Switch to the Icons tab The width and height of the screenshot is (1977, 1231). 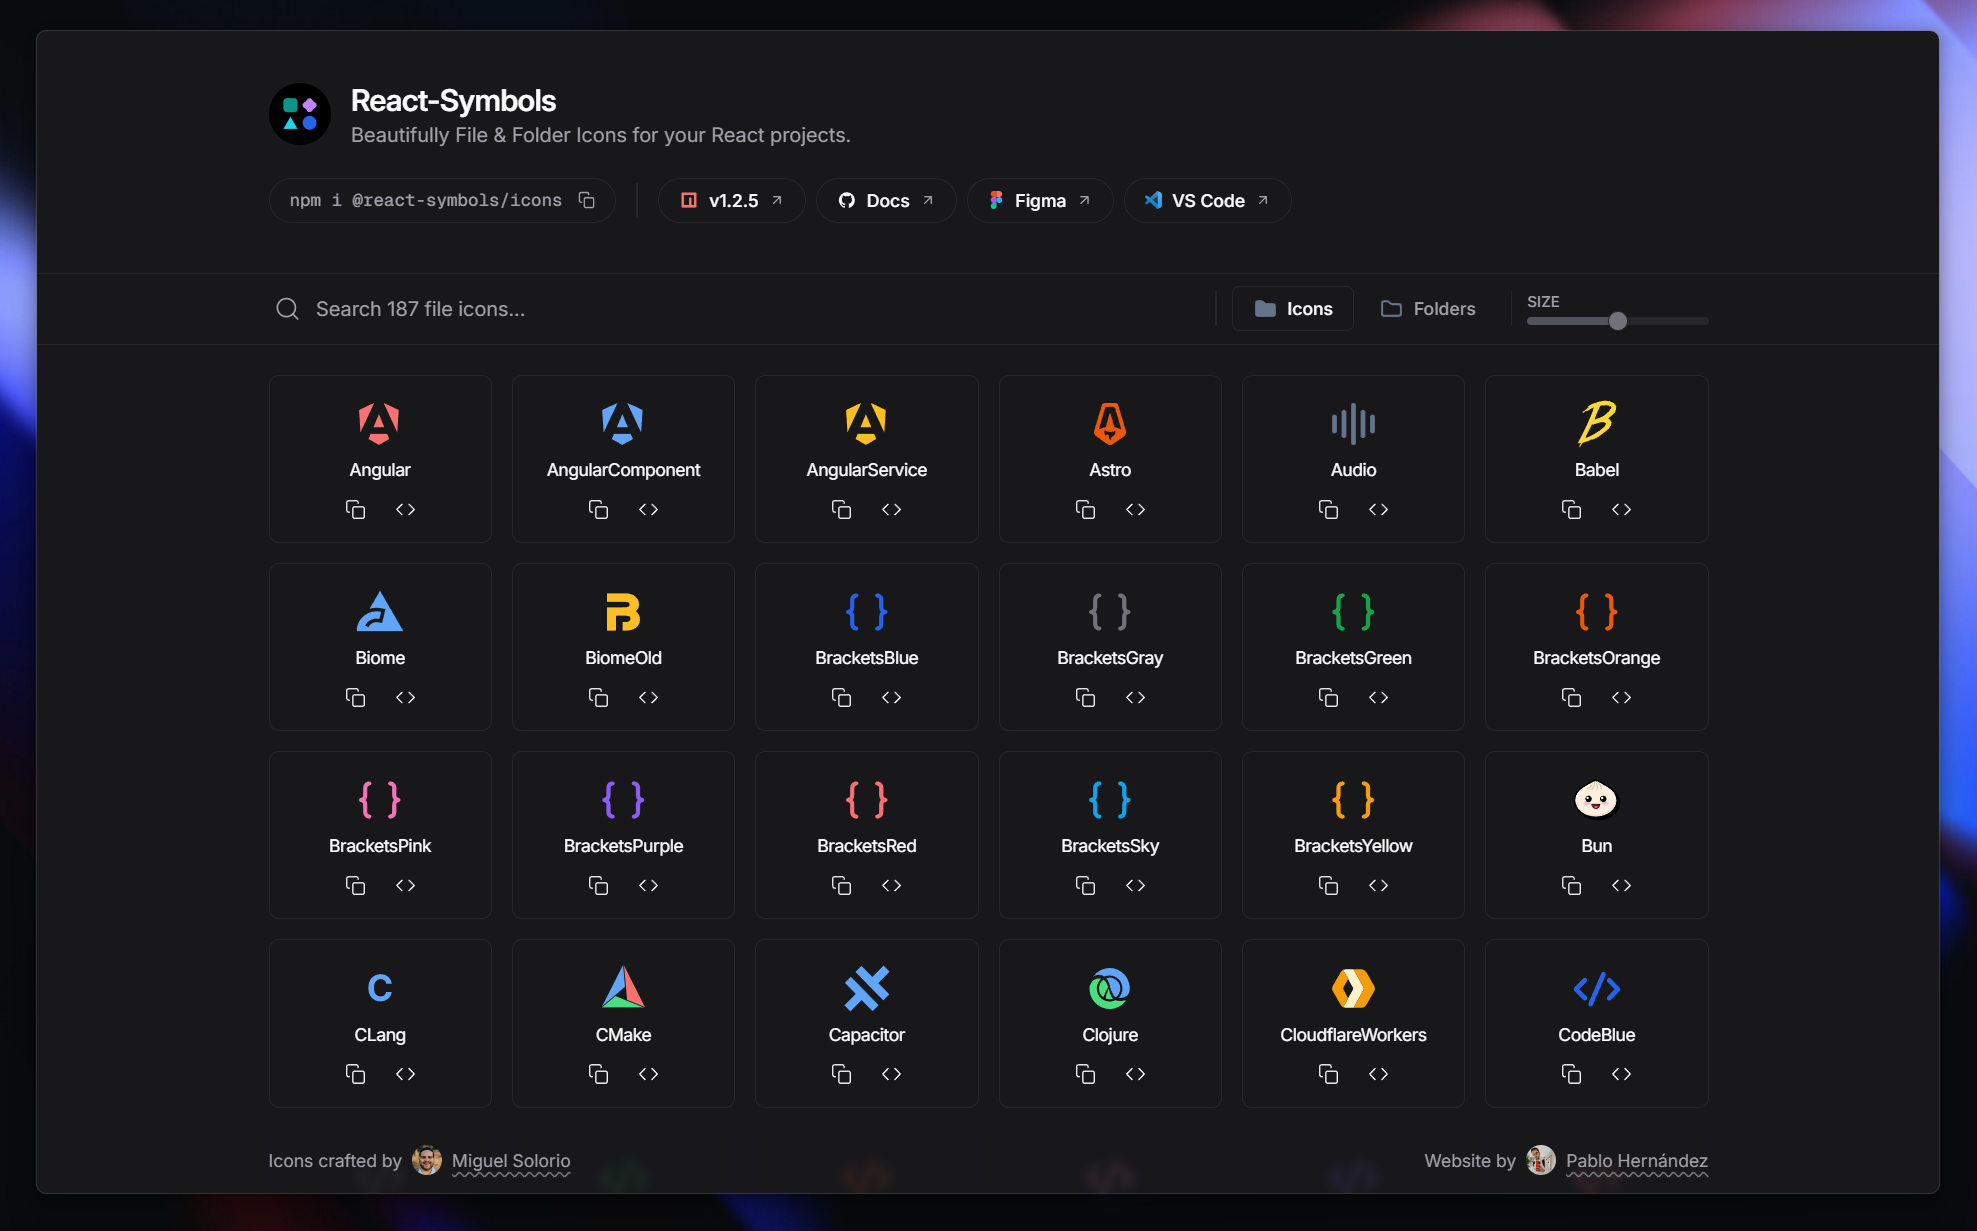pyautogui.click(x=1293, y=309)
